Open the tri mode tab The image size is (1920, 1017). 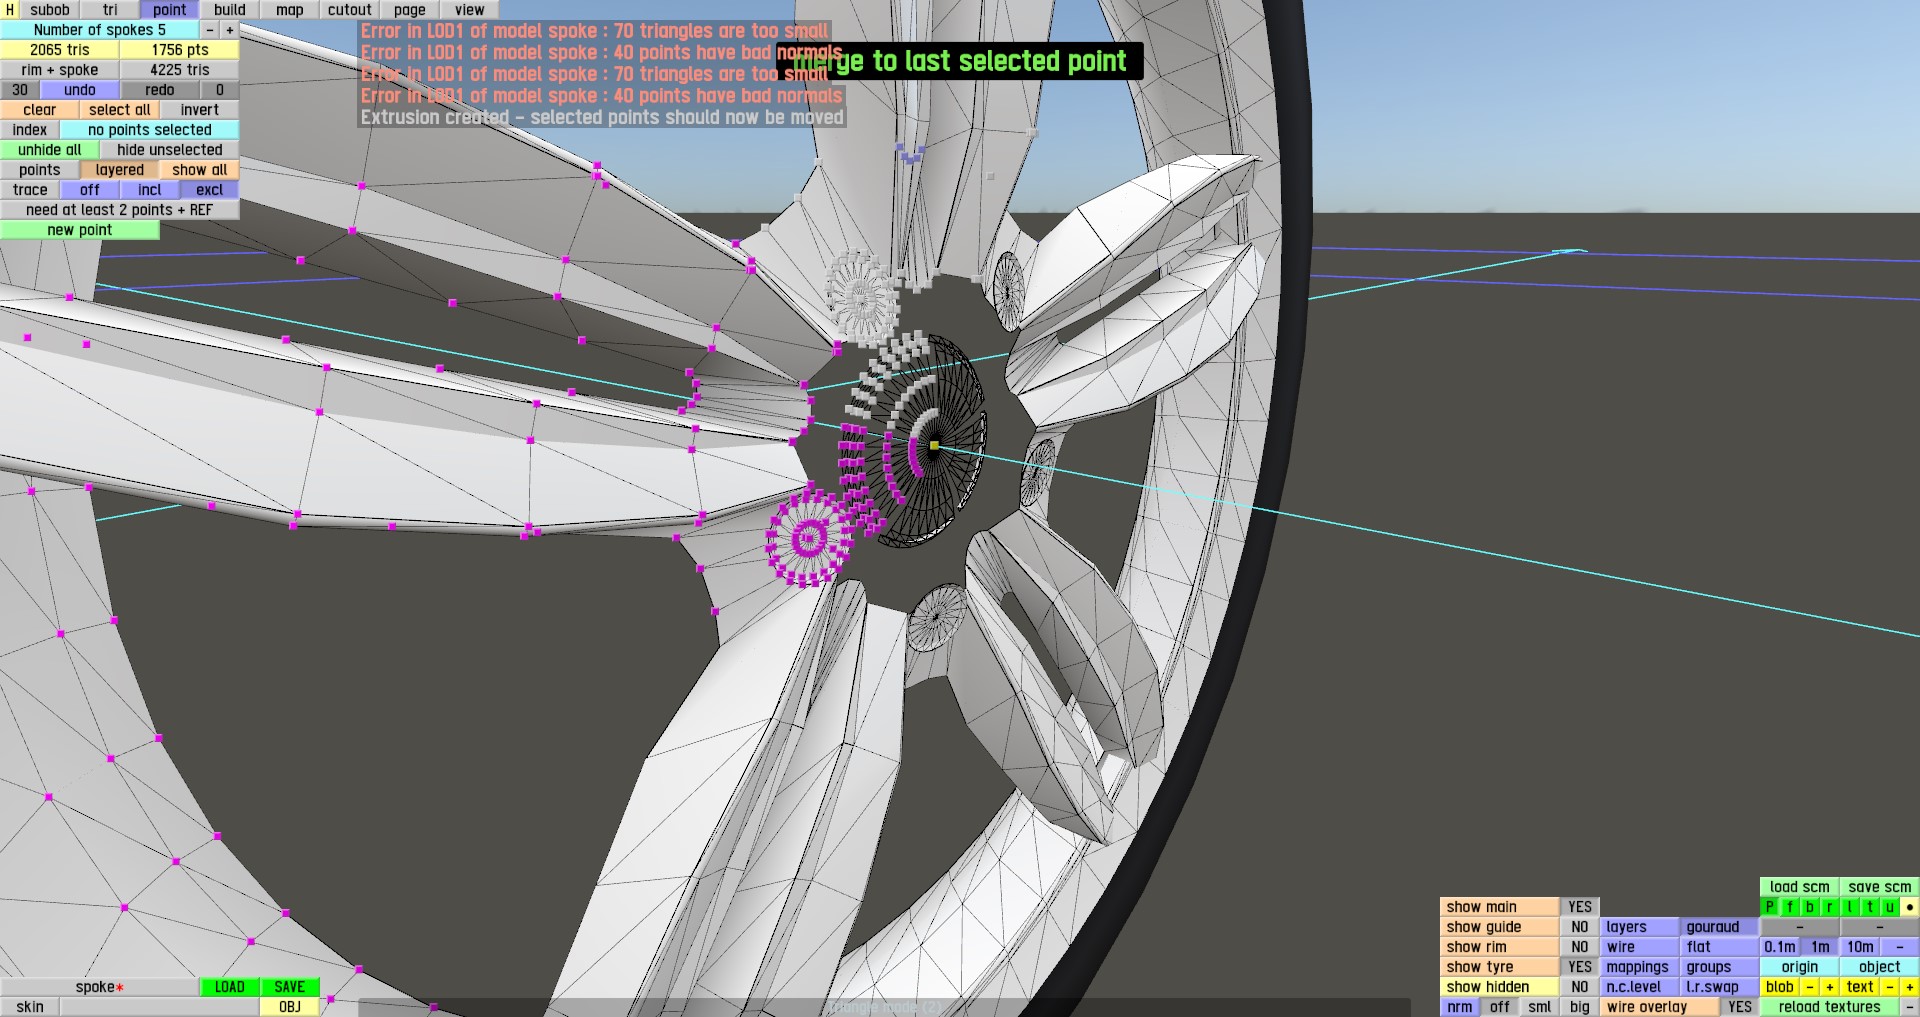[x=110, y=10]
